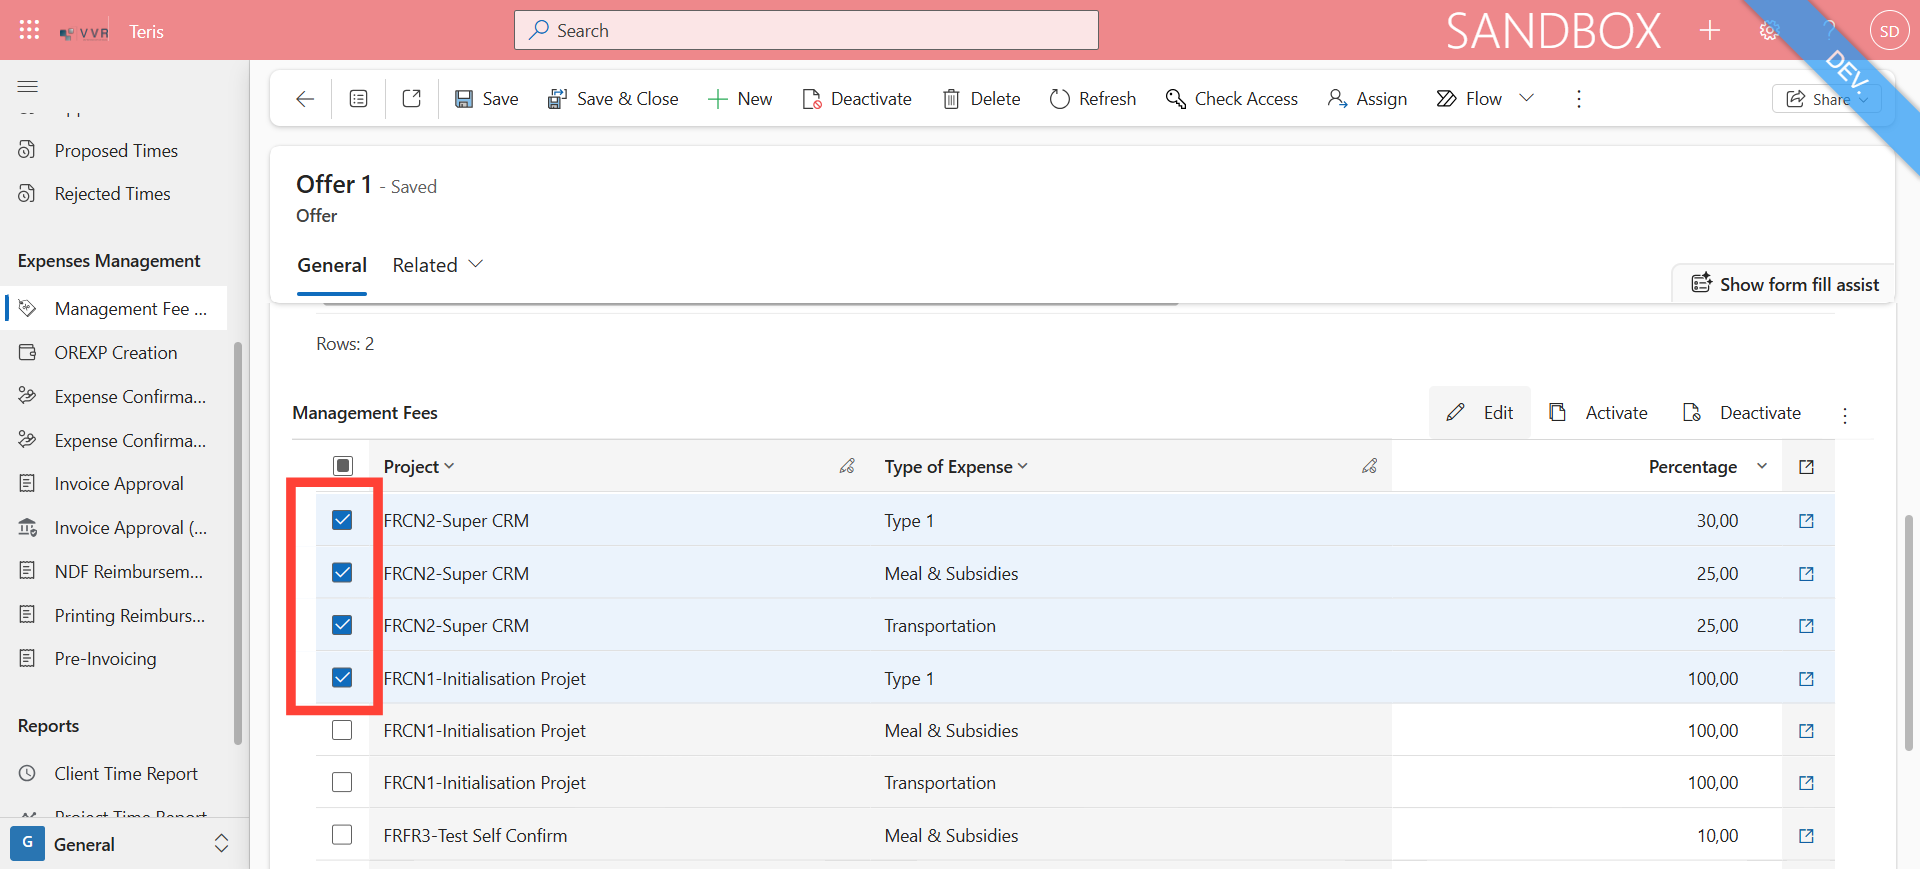Click Save & Close
This screenshot has height=869, width=1920.
pyautogui.click(x=613, y=99)
